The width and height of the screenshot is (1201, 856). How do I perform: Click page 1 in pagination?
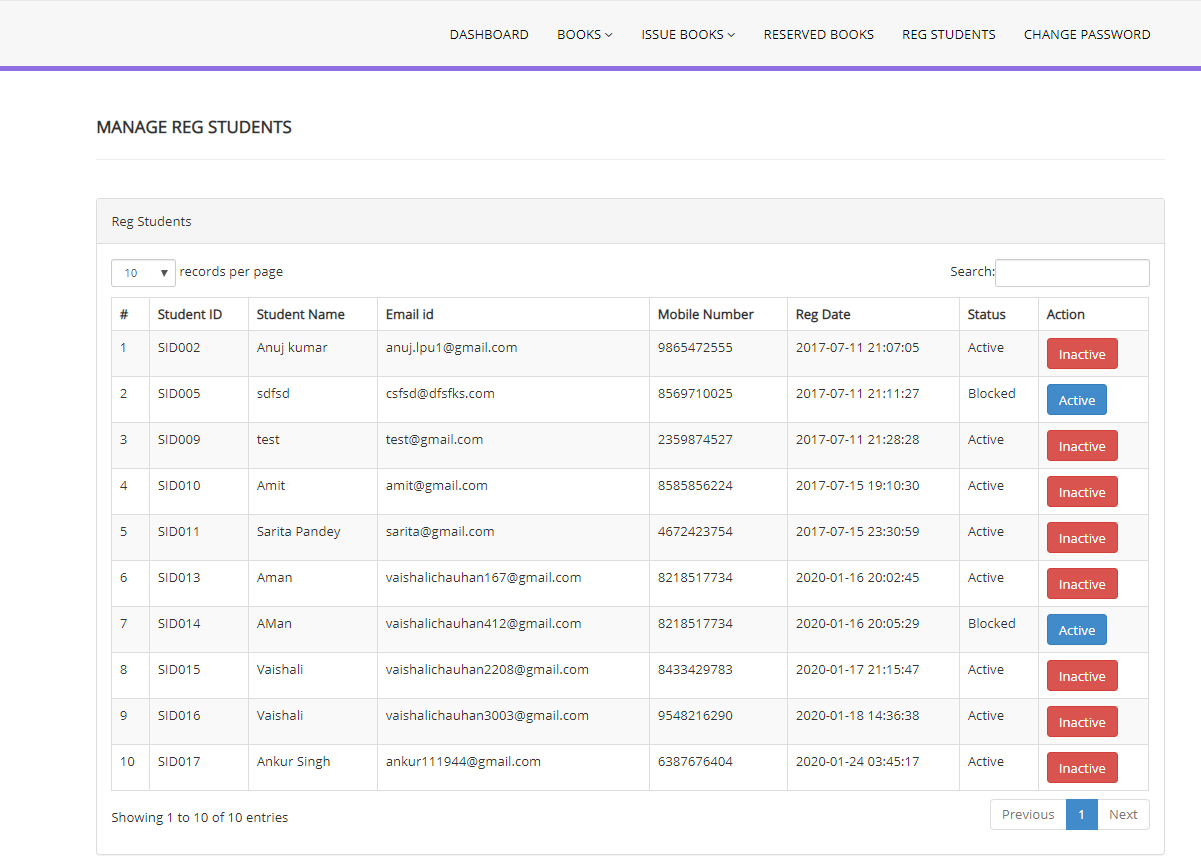pyautogui.click(x=1081, y=814)
